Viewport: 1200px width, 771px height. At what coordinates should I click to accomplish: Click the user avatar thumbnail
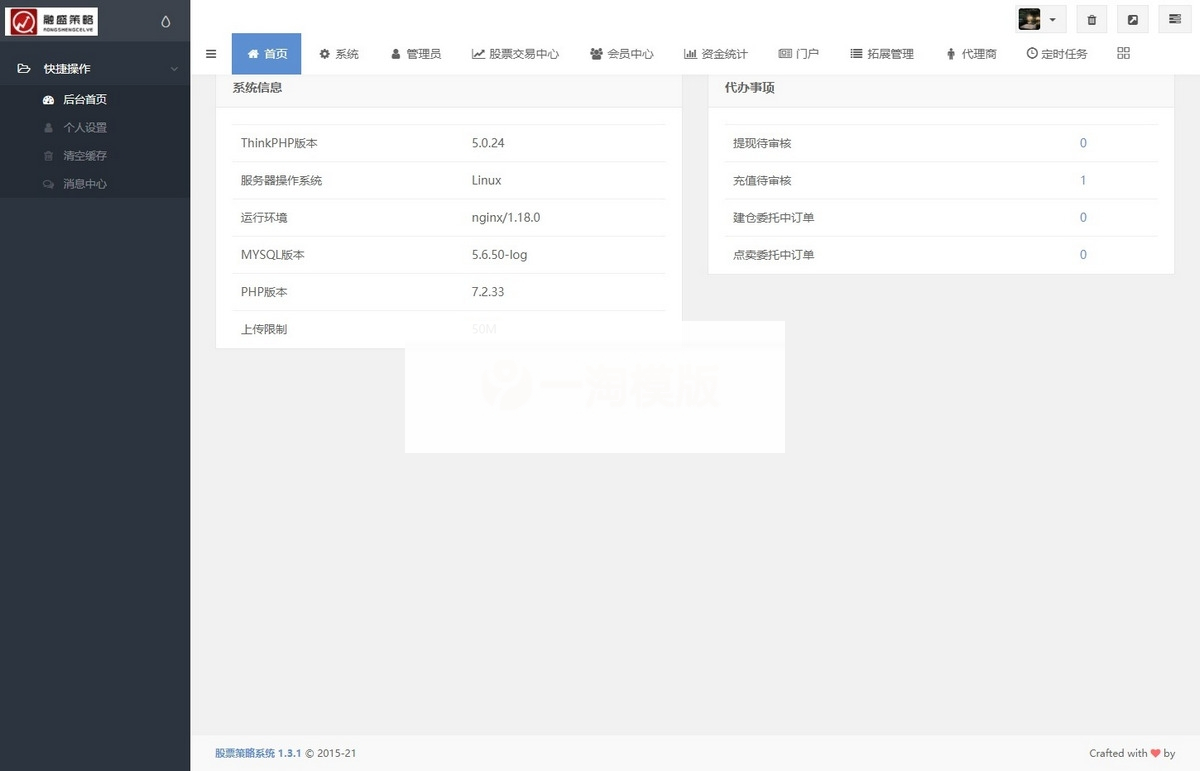click(1029, 19)
